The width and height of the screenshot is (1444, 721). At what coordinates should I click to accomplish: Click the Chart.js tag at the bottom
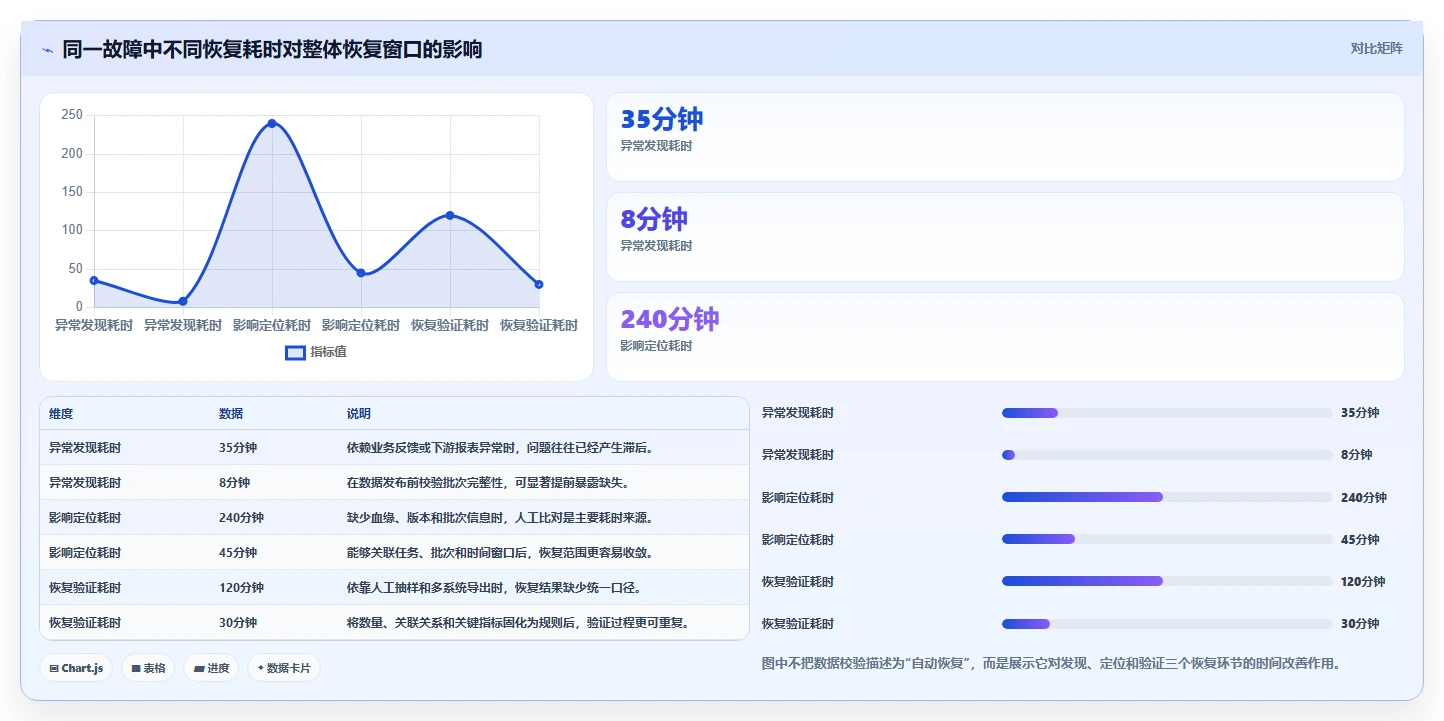(76, 668)
